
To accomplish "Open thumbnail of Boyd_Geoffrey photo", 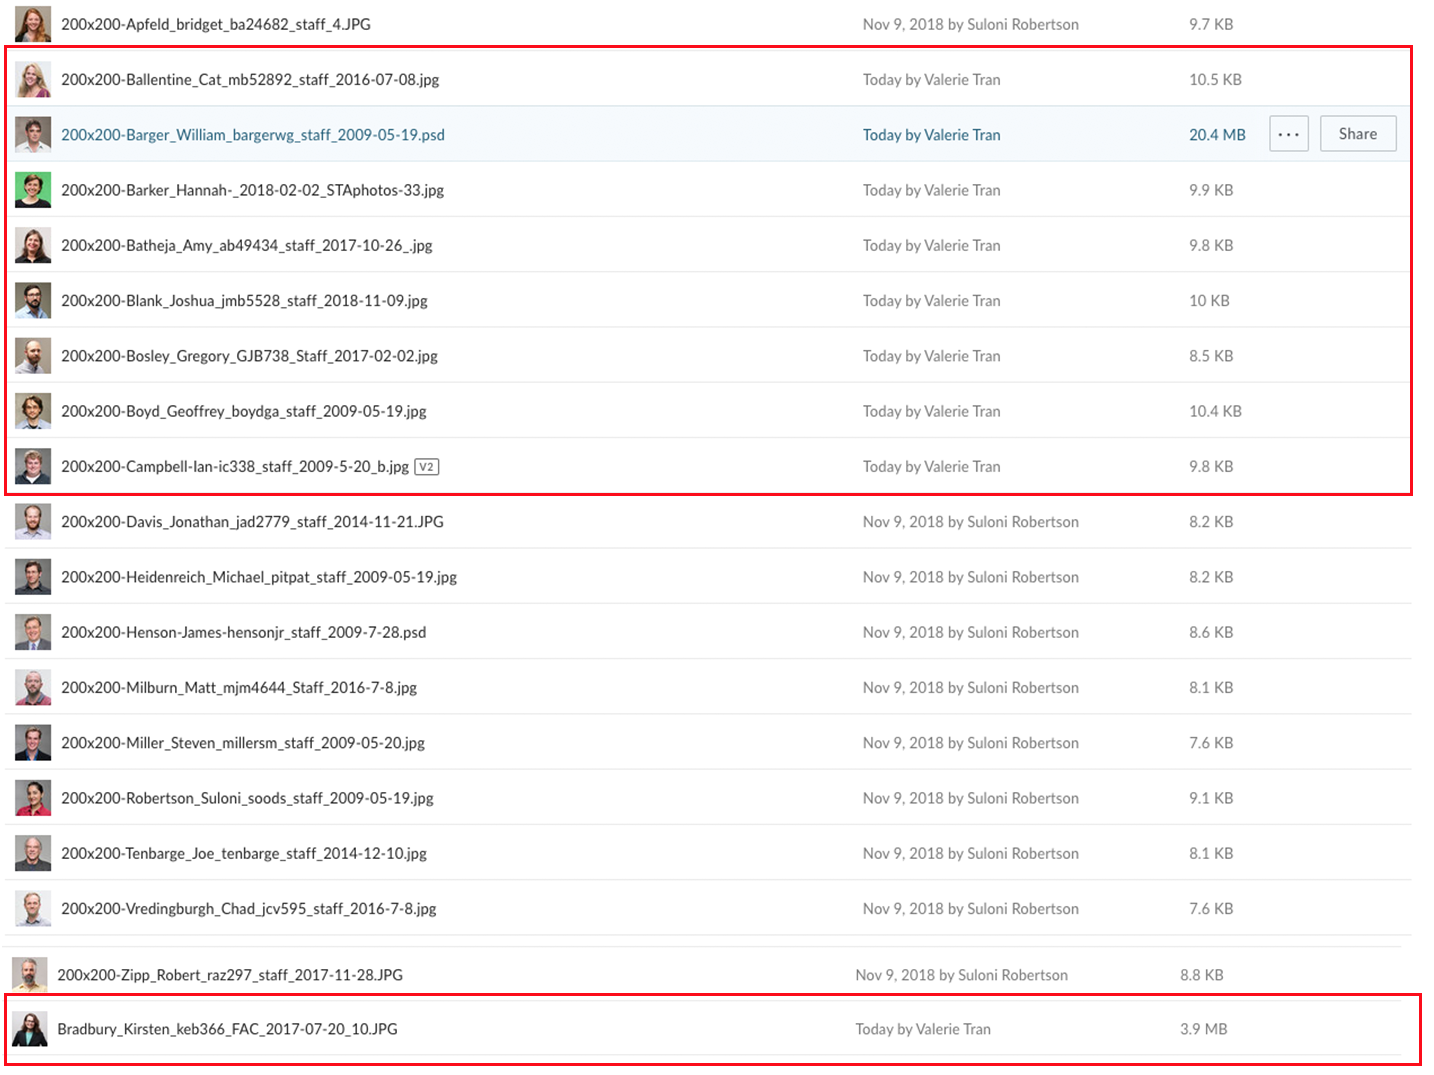I will pos(33,411).
